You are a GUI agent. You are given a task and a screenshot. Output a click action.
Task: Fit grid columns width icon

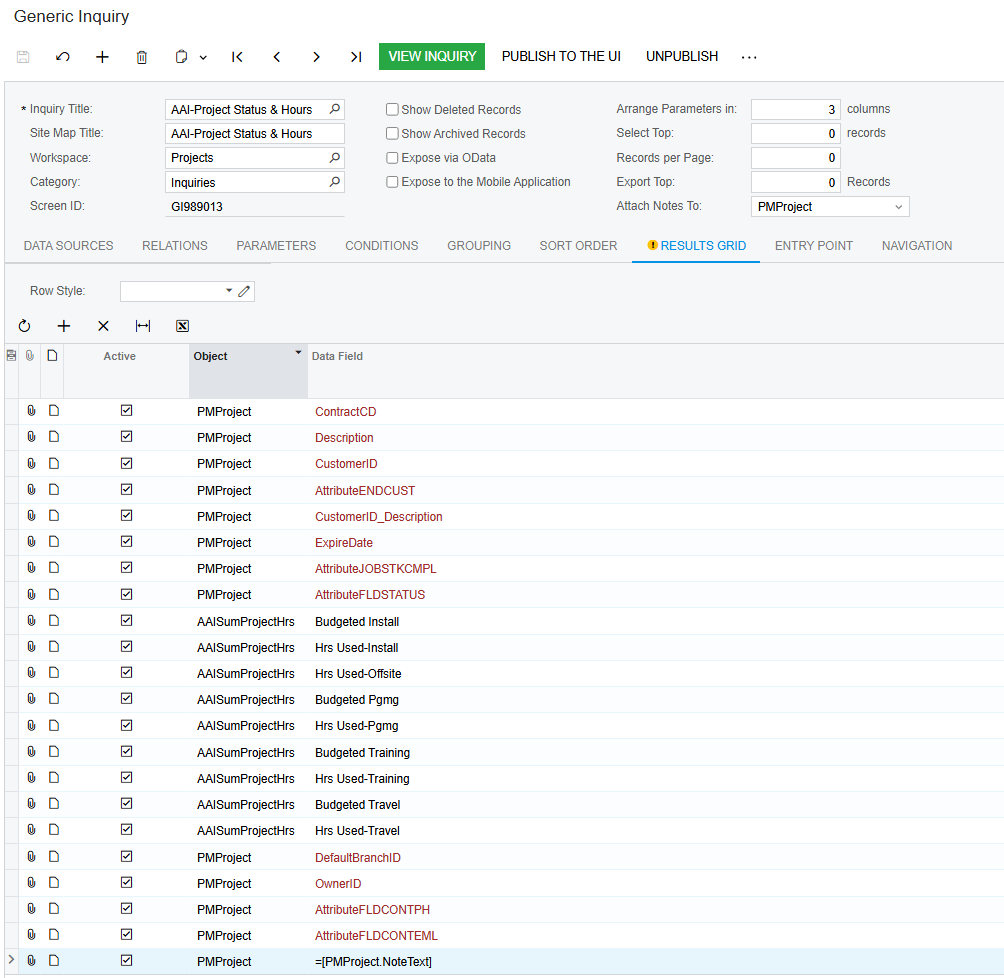(143, 326)
